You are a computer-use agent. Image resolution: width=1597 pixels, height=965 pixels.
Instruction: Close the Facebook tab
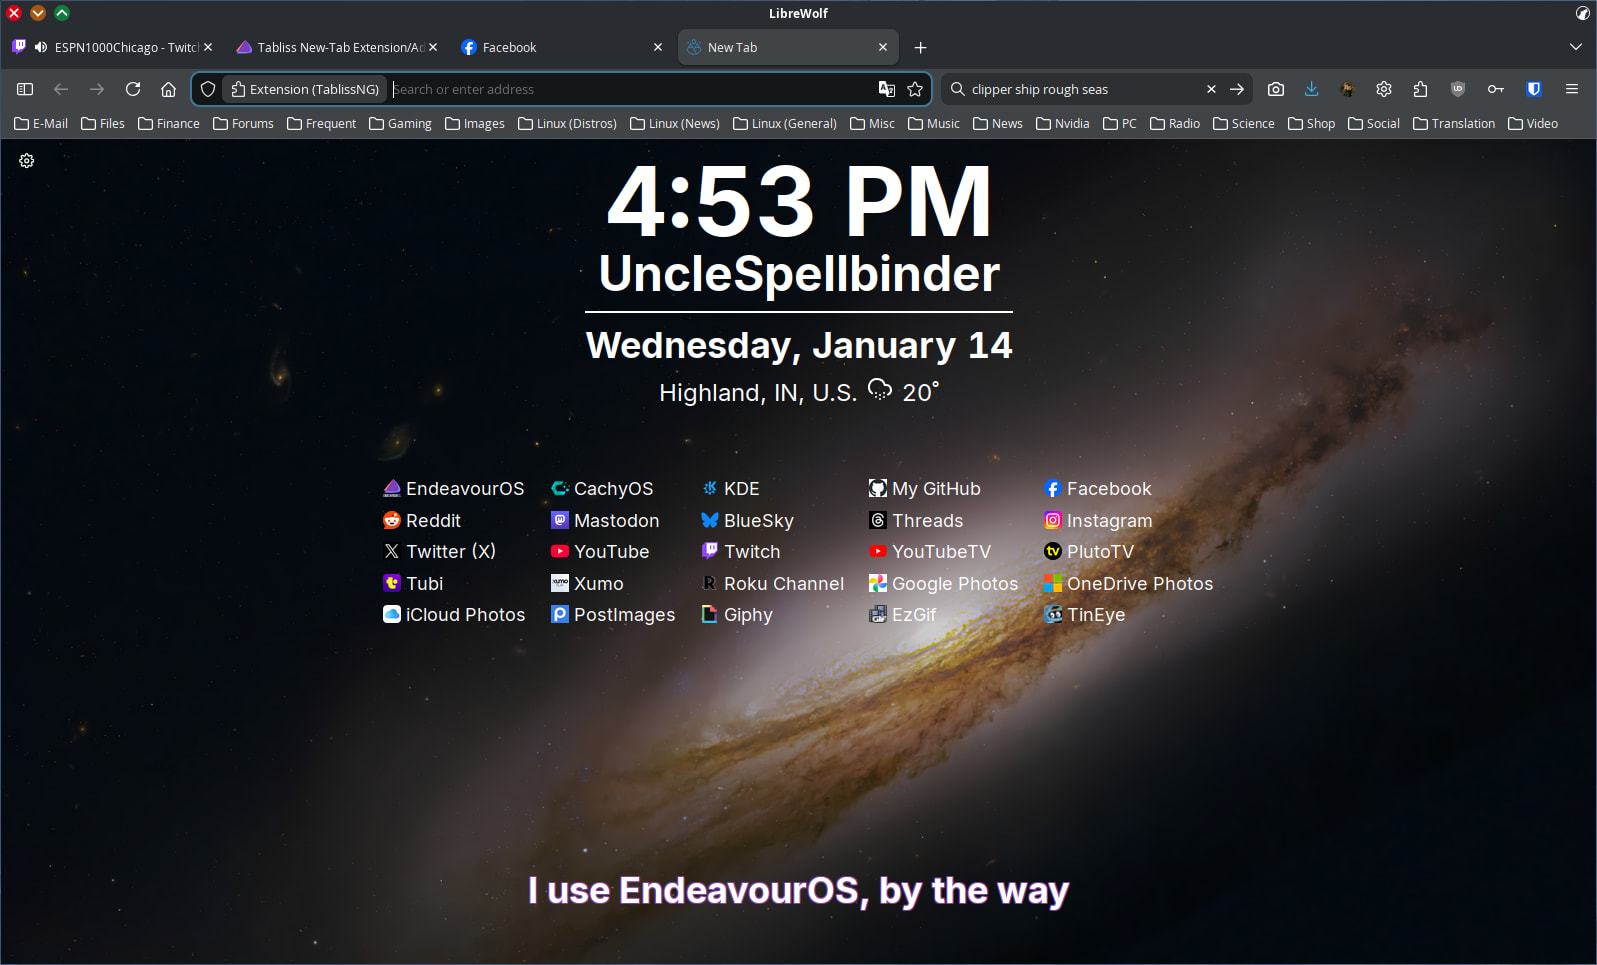coord(657,47)
